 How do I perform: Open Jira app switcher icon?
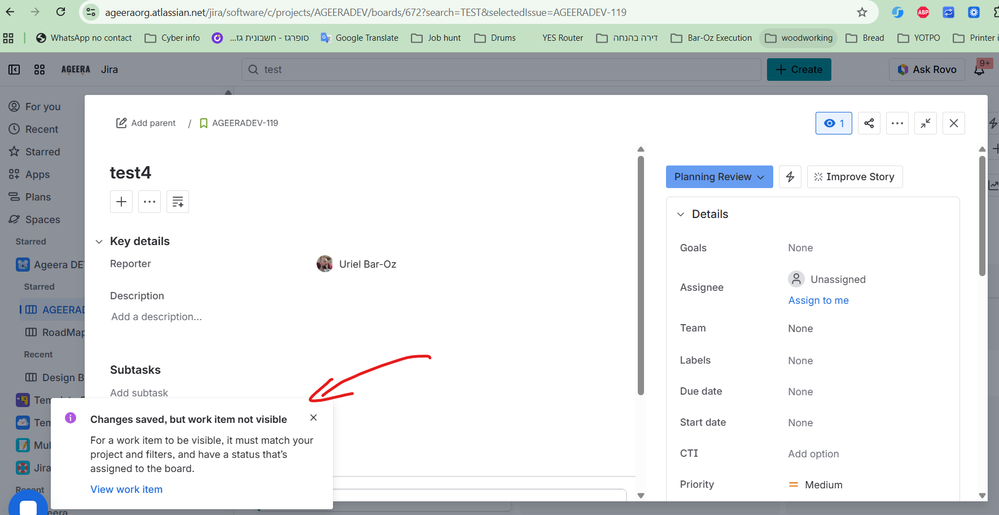click(39, 69)
